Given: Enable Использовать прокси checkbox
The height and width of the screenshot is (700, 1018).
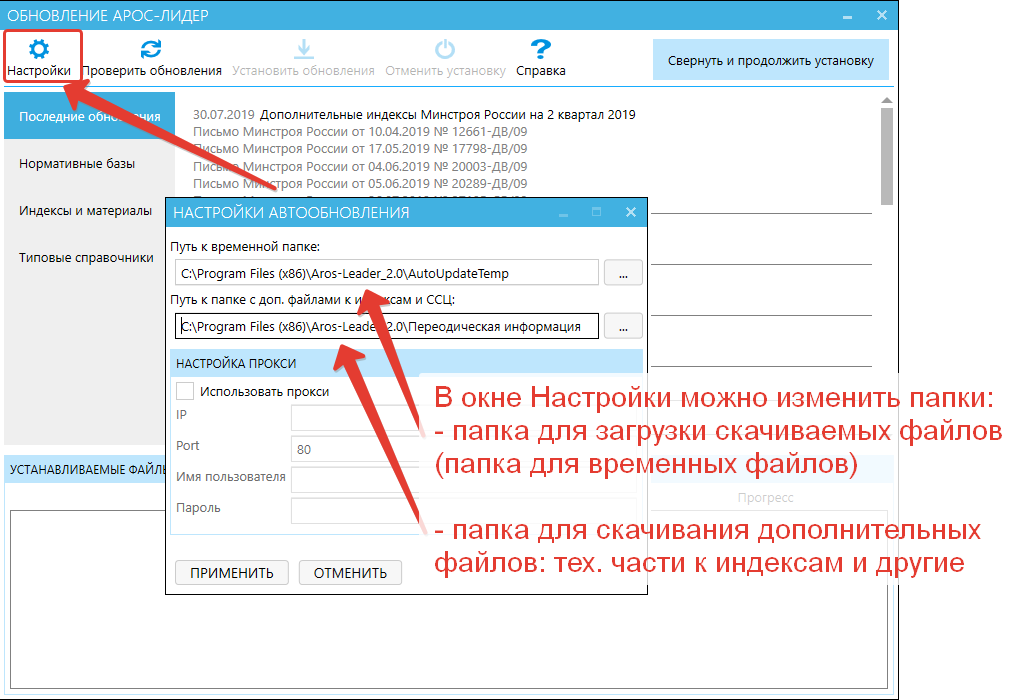Looking at the screenshot, I should coord(185,391).
